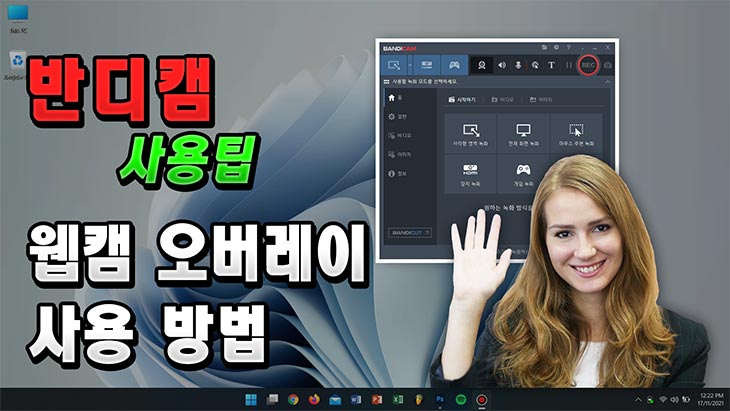Click the mouse cursor effect icon

coord(534,65)
